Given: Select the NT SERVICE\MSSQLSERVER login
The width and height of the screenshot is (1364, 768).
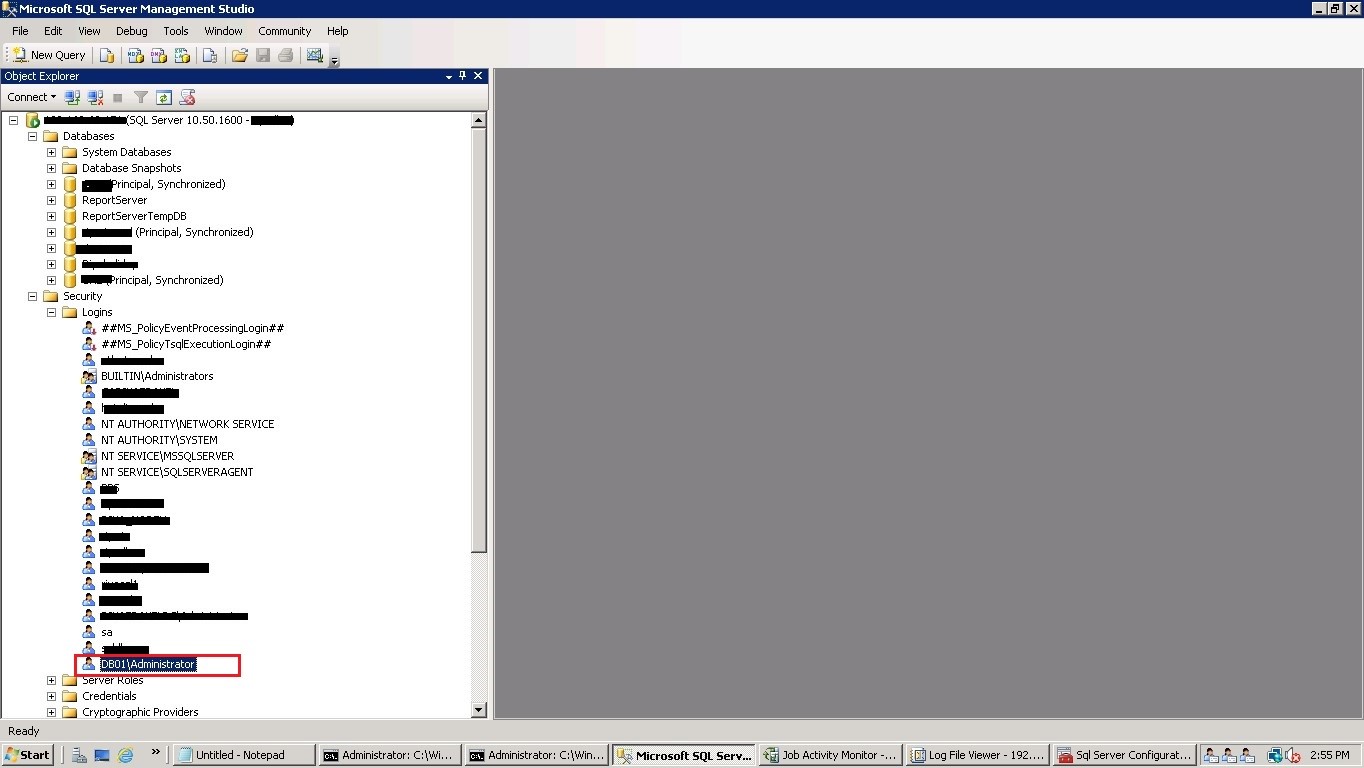Looking at the screenshot, I should coord(167,456).
